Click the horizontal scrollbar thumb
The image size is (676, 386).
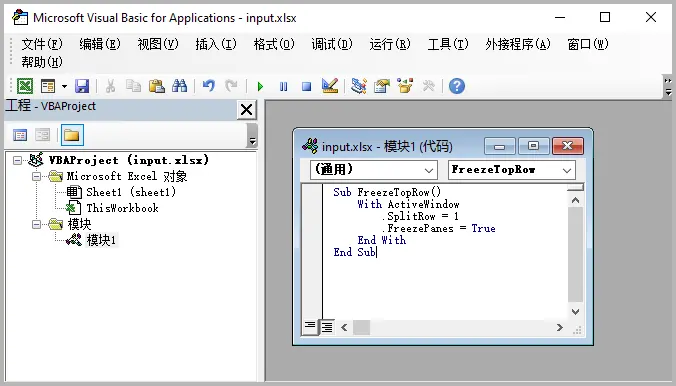click(361, 328)
